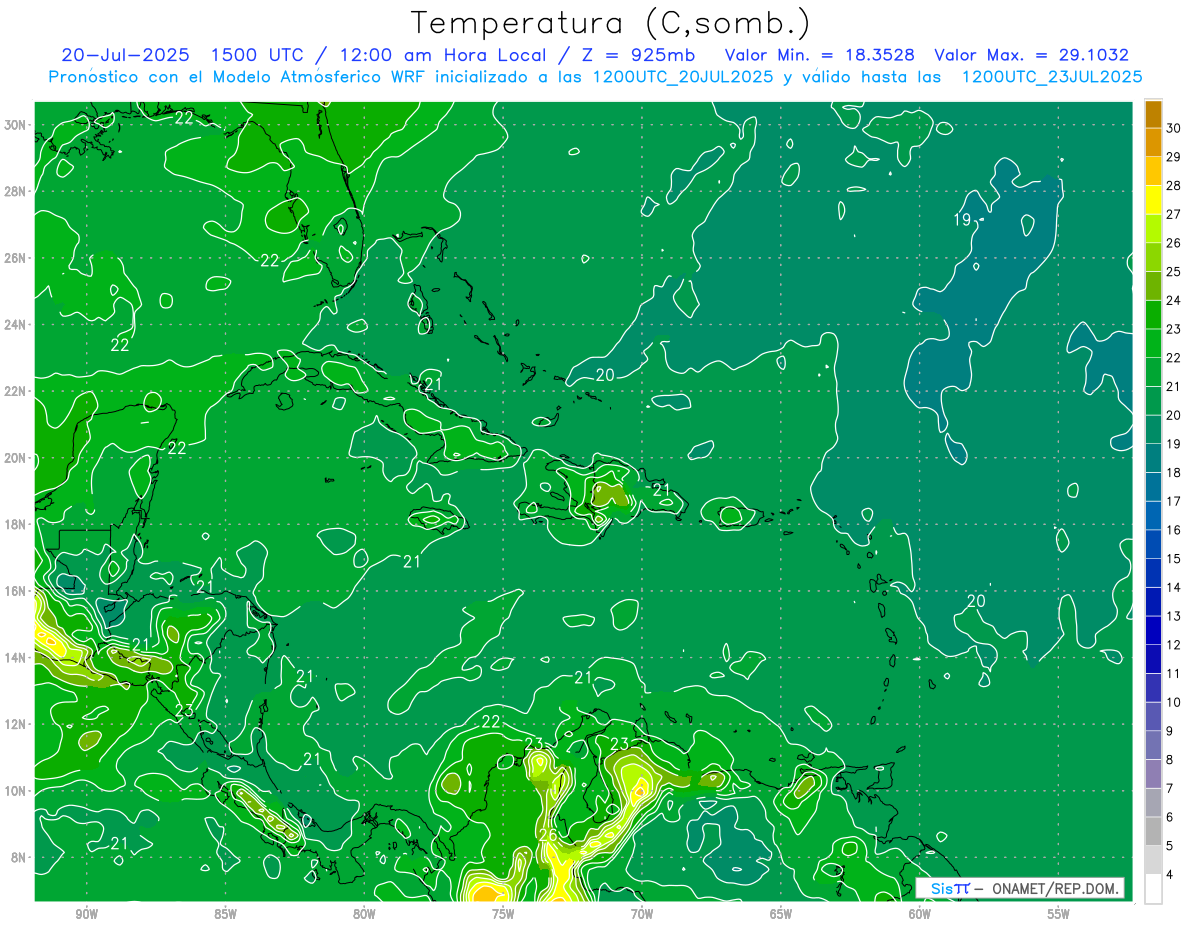Click the 'Valor Min. = 18.3528' readout
The height and width of the screenshot is (927, 1200).
819,55
